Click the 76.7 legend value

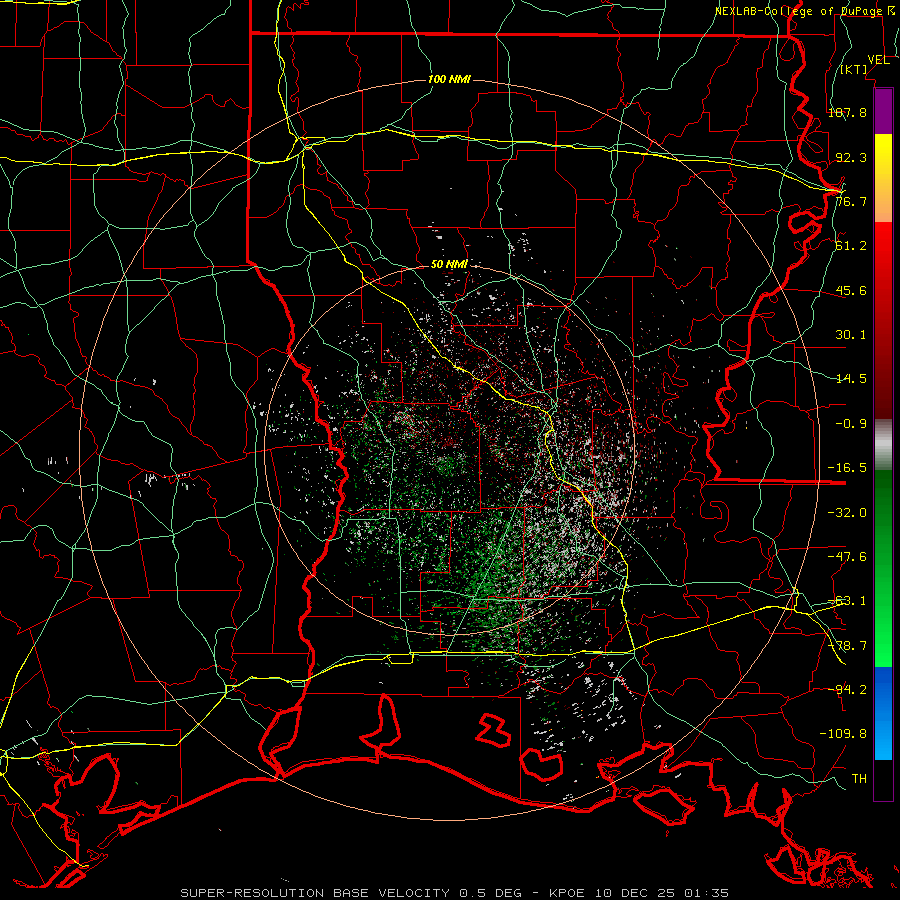point(851,201)
